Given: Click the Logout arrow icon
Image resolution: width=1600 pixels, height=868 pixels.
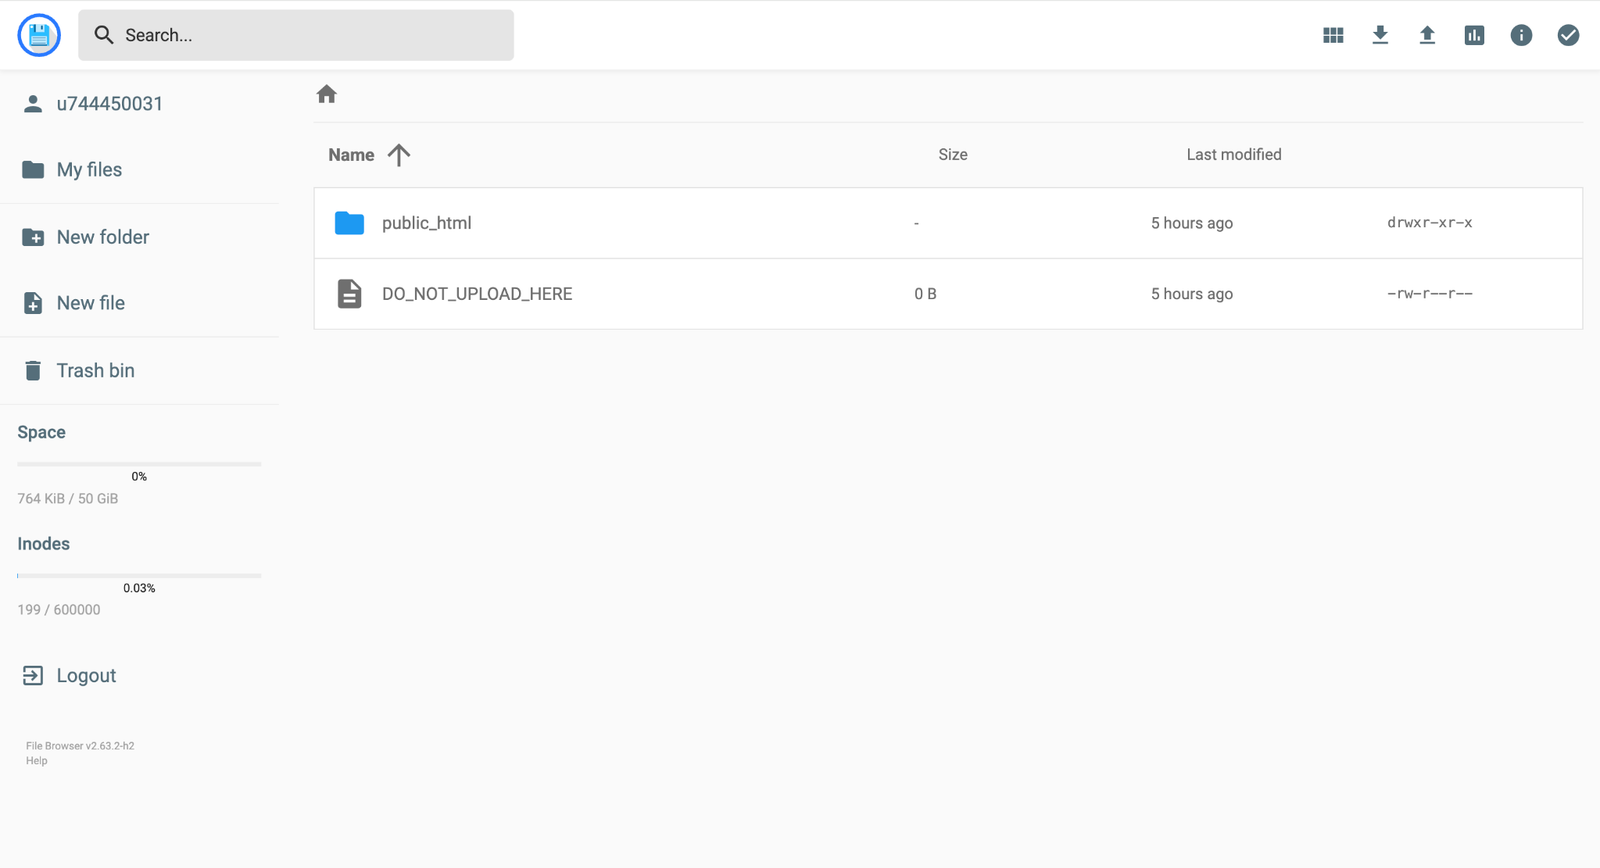Looking at the screenshot, I should (33, 676).
